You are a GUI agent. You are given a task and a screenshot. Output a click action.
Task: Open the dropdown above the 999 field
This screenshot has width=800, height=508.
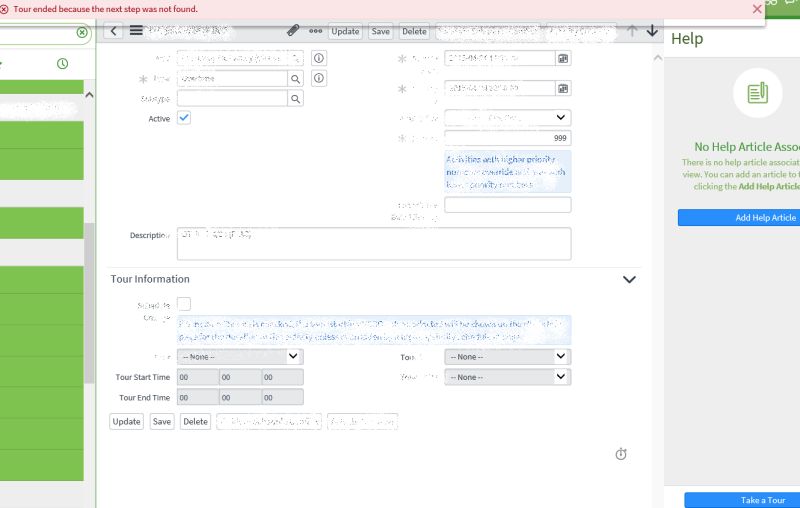point(508,118)
